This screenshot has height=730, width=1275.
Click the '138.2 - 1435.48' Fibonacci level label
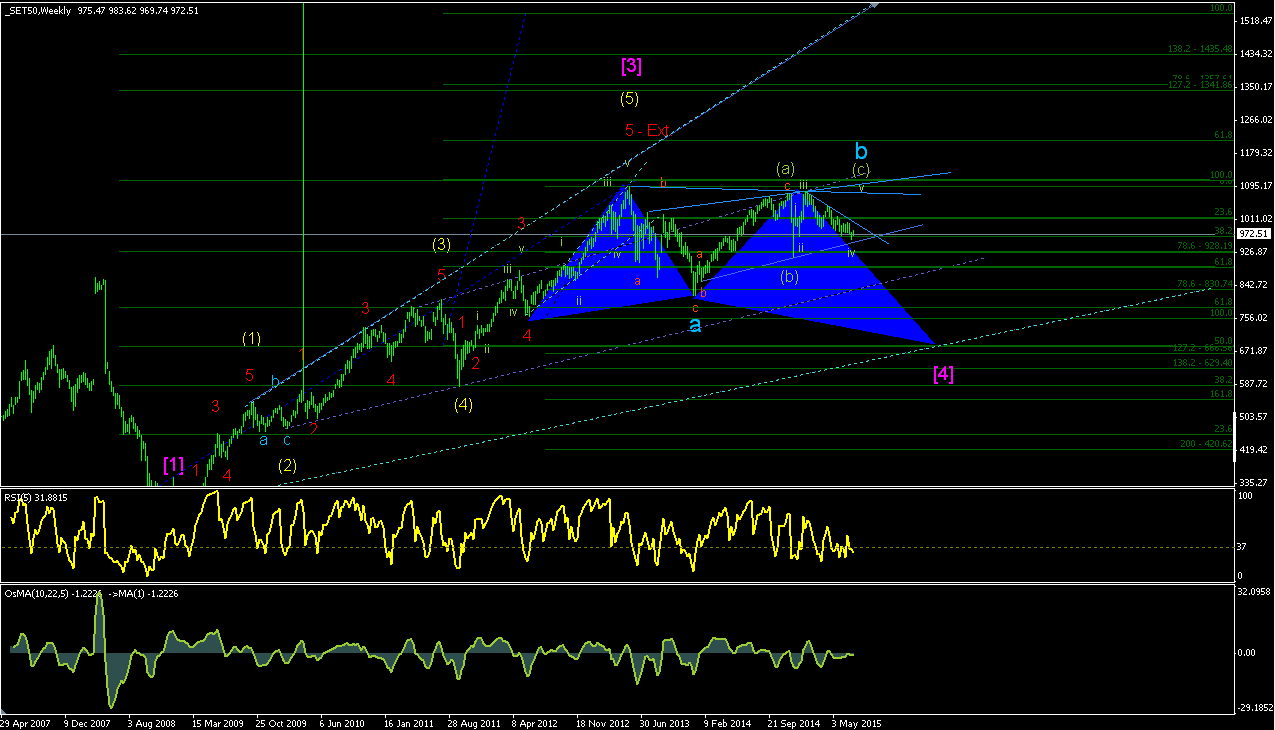[x=1199, y=48]
